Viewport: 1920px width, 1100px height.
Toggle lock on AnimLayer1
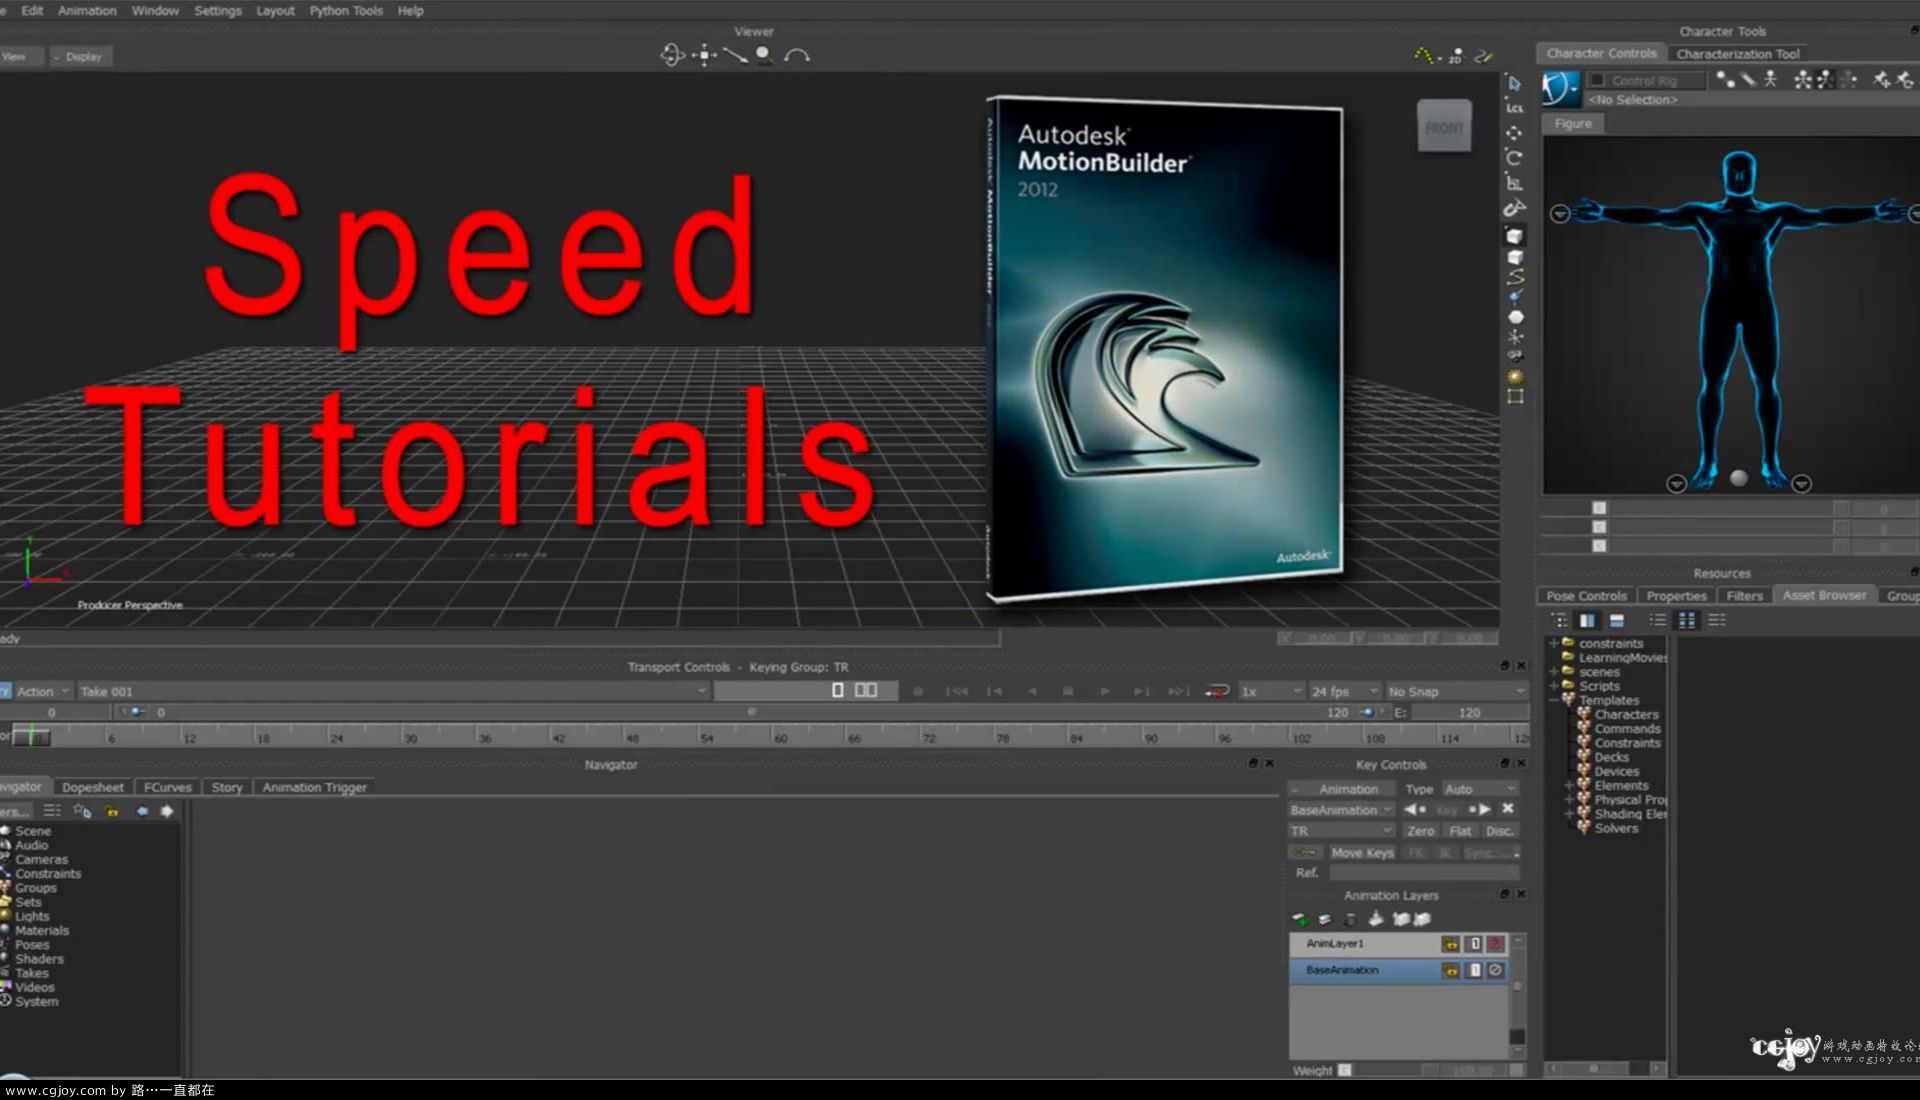point(1450,943)
